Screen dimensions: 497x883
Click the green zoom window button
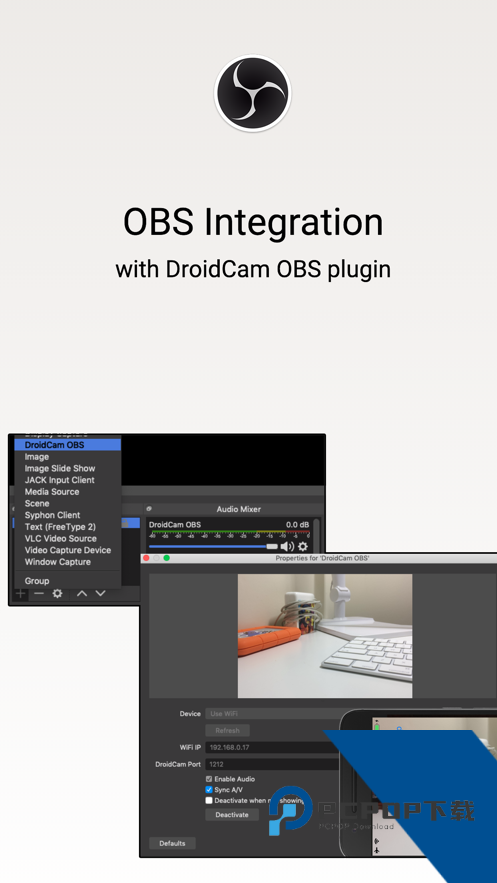tap(167, 558)
